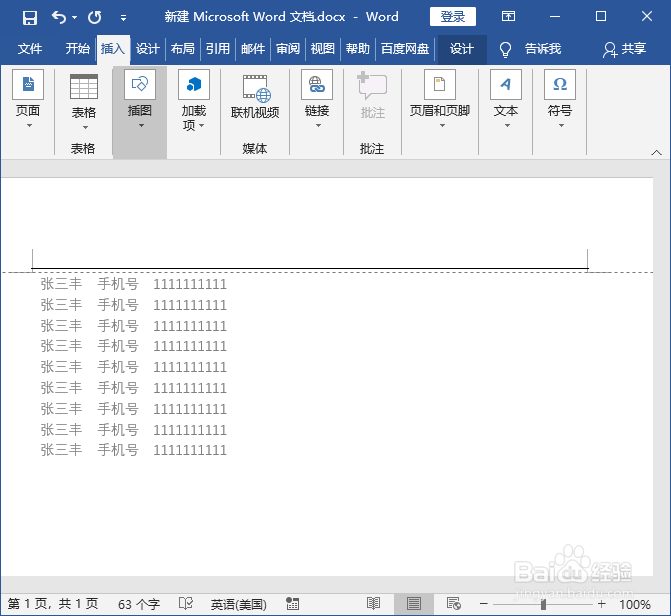Click the 链接 links icon
The width and height of the screenshot is (671, 616).
click(x=317, y=84)
